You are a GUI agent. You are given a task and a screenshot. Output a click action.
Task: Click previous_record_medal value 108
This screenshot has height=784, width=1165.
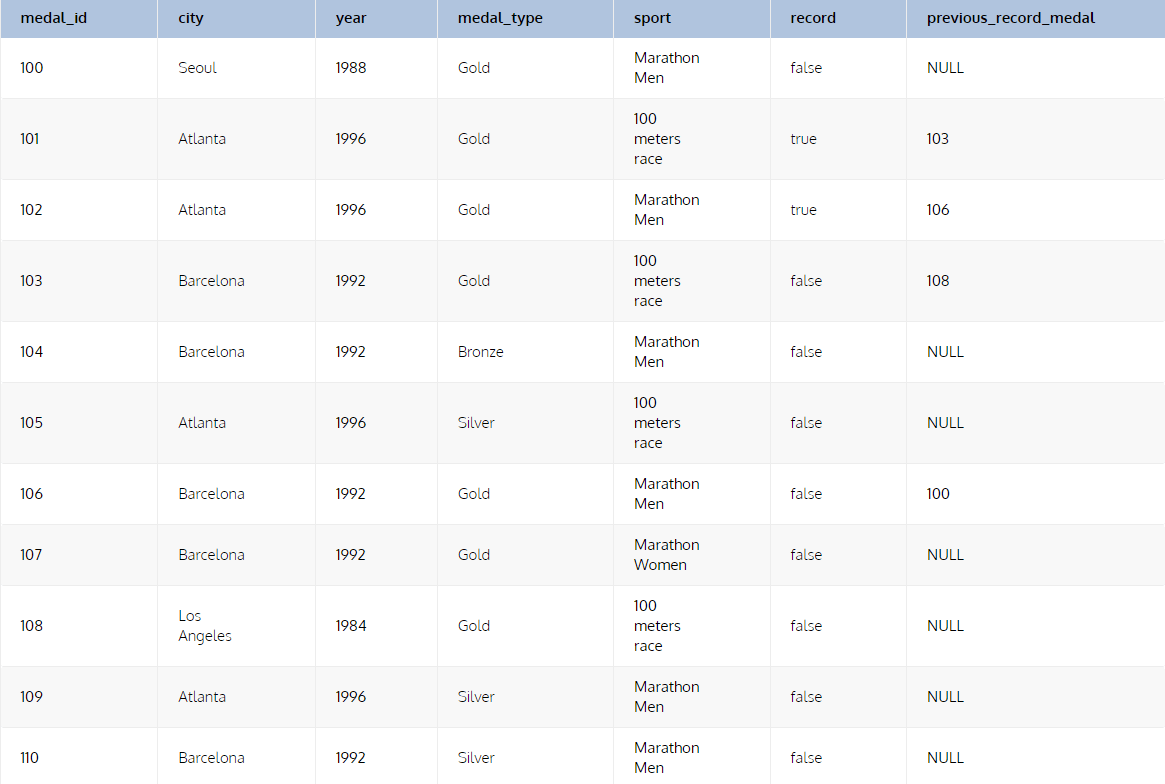938,281
